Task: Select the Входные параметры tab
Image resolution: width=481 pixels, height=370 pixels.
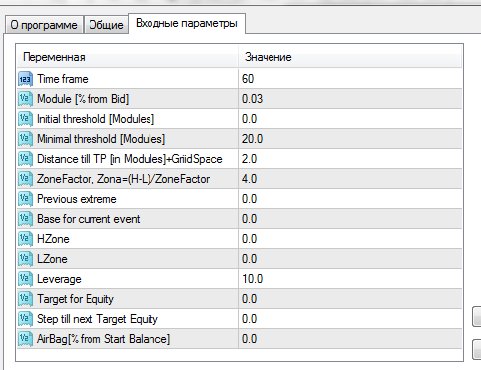Action: [187, 24]
